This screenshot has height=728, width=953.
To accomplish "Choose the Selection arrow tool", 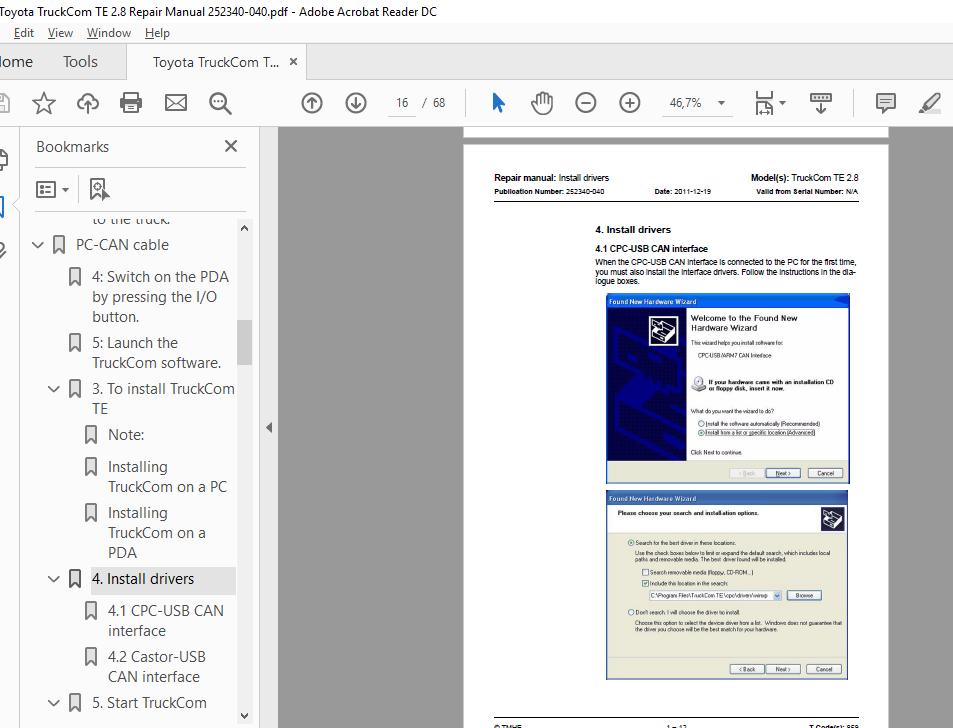I will (498, 103).
